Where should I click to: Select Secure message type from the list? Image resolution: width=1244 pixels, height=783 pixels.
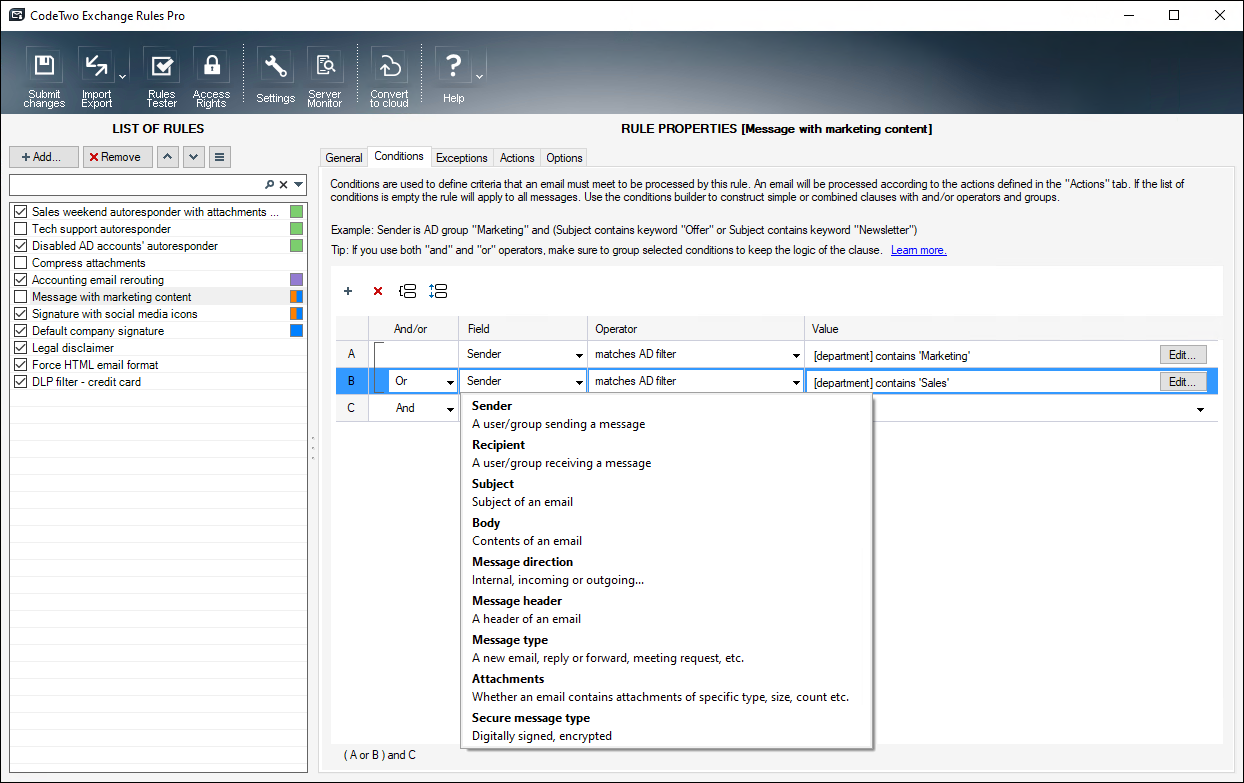668,727
